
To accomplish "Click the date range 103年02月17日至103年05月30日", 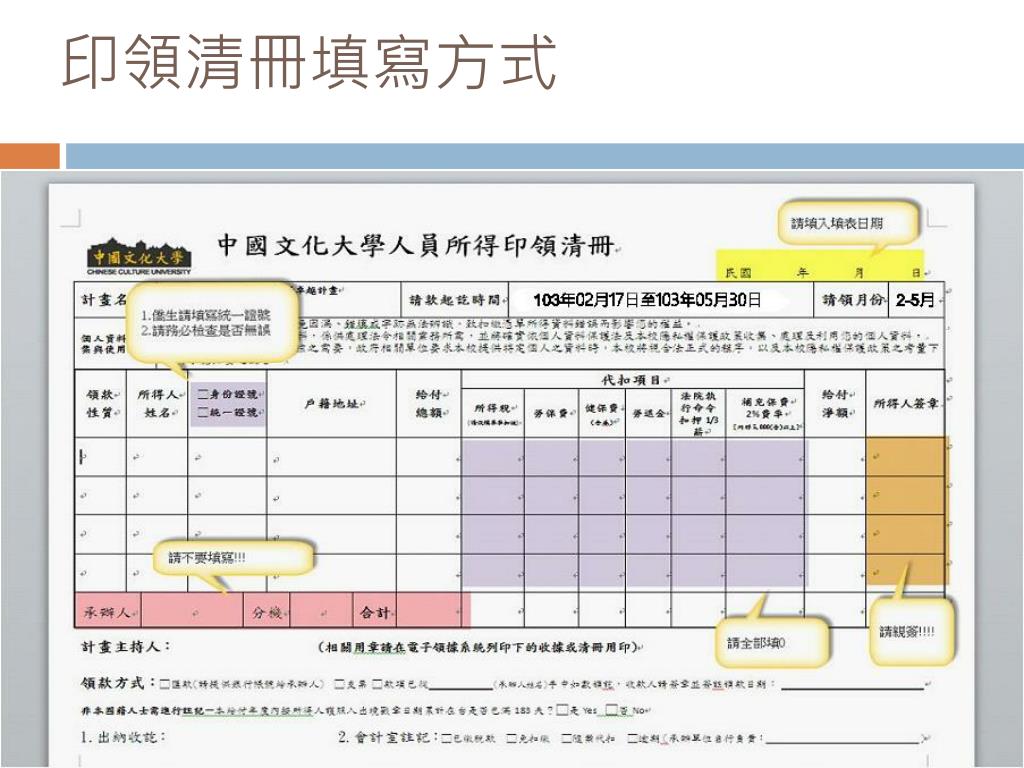I will point(647,300).
